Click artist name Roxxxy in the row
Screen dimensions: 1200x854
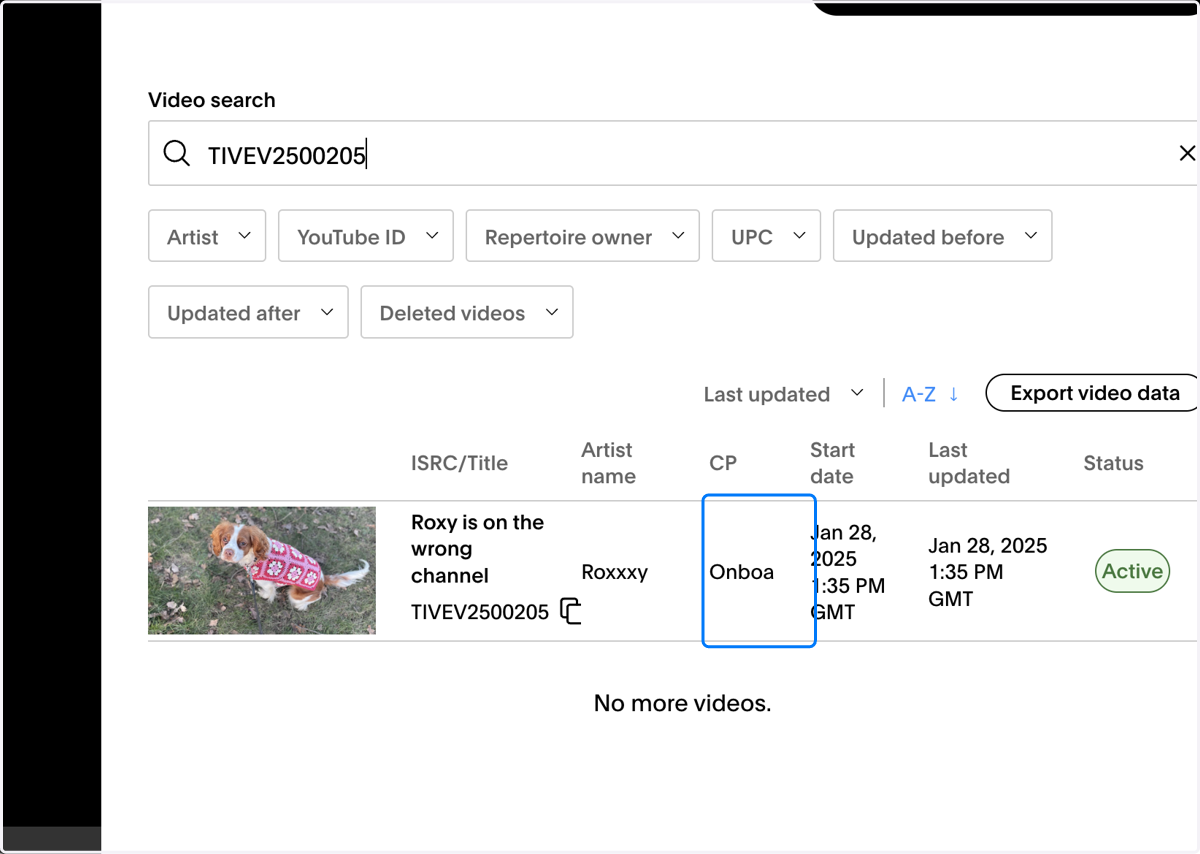(x=615, y=572)
